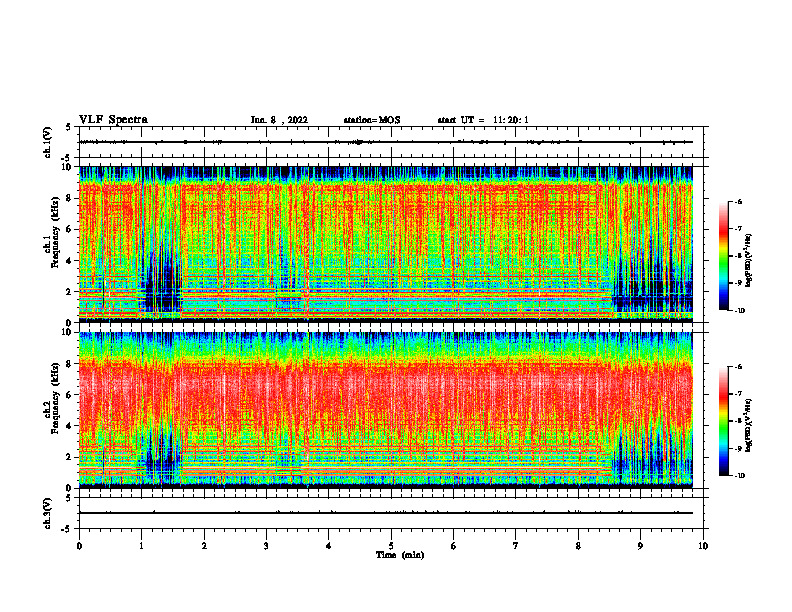
Task: Click the "Time (min)" axis title
Action: coord(400,555)
